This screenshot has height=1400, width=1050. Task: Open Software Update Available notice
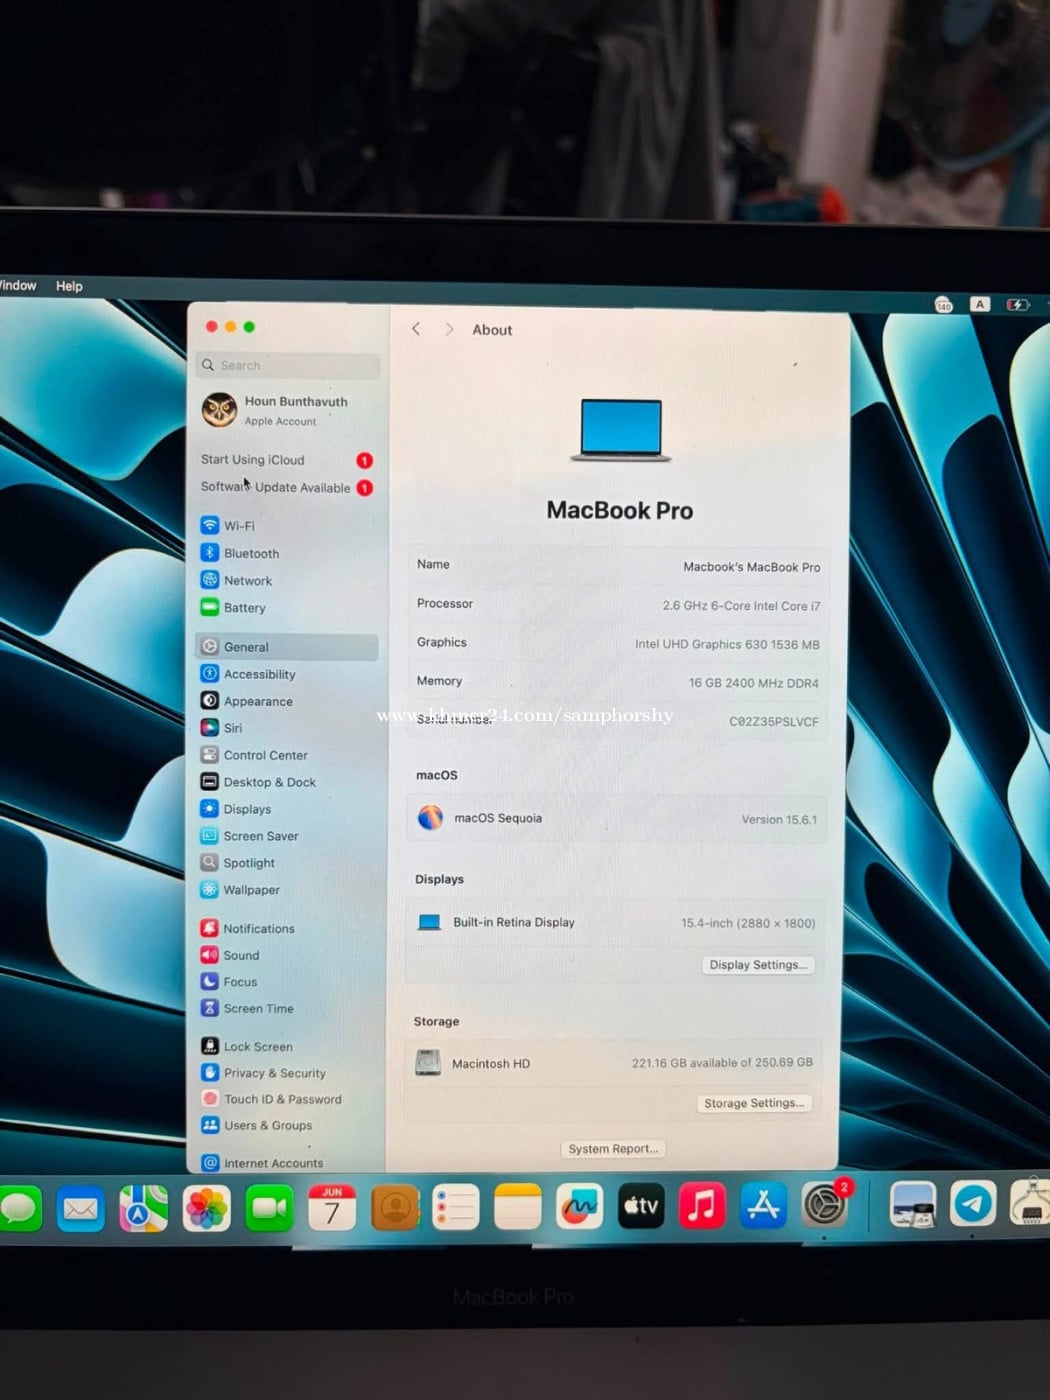pyautogui.click(x=287, y=488)
